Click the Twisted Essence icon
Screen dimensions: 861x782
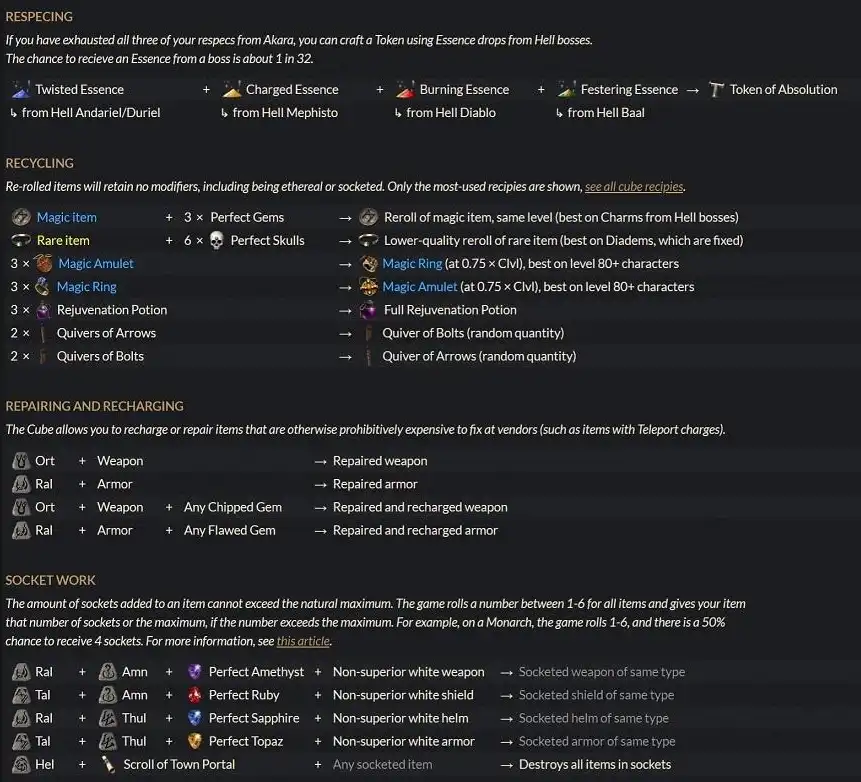[20, 89]
